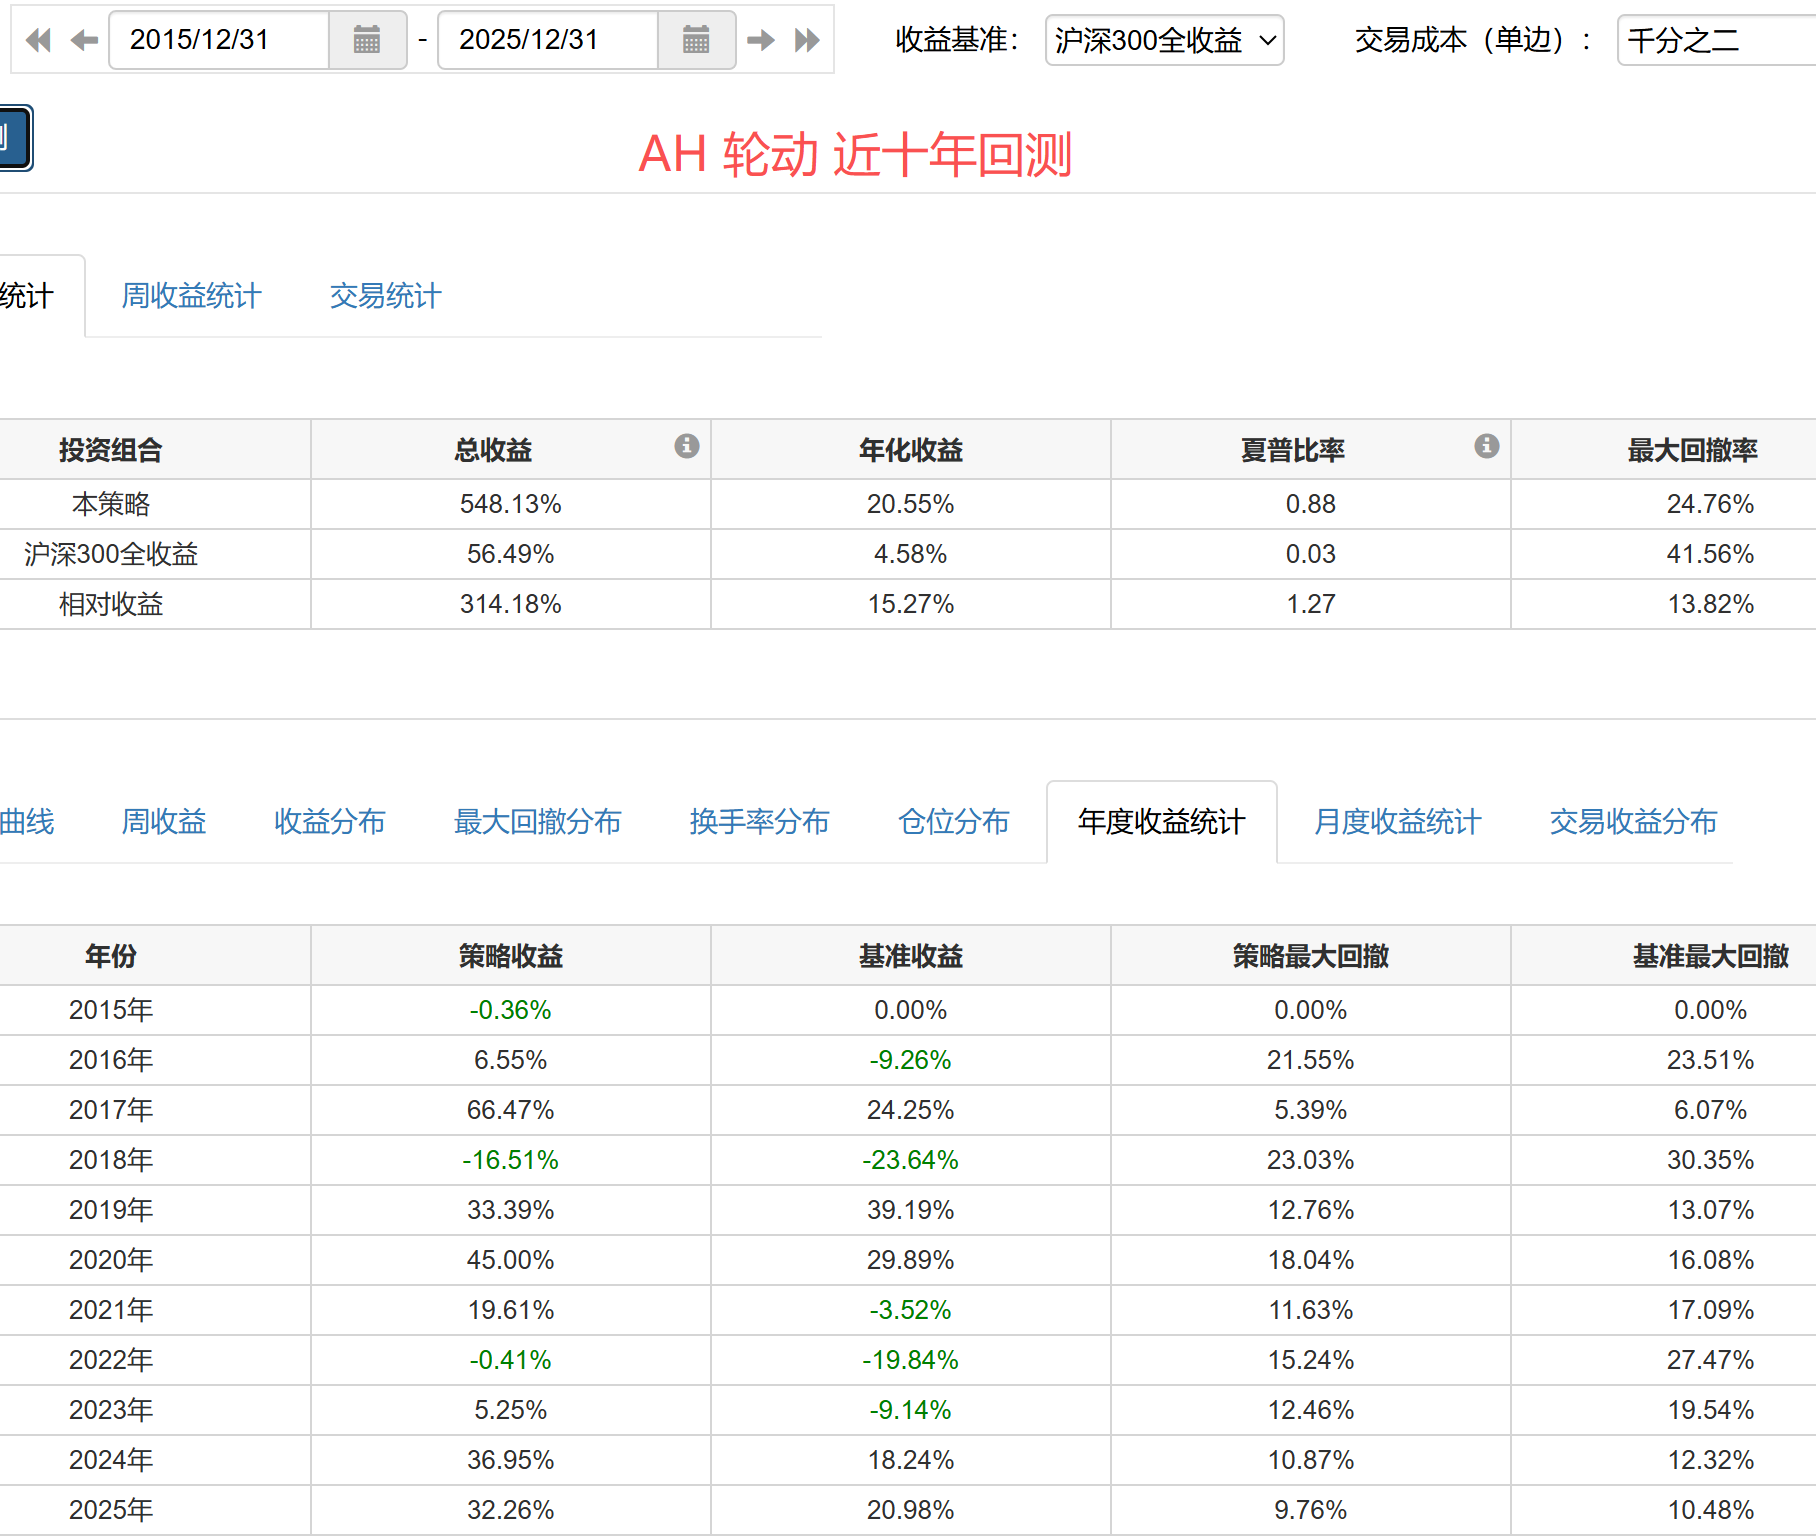This screenshot has width=1816, height=1536.
Task: Step forward one period with right arrow
Action: coord(761,40)
